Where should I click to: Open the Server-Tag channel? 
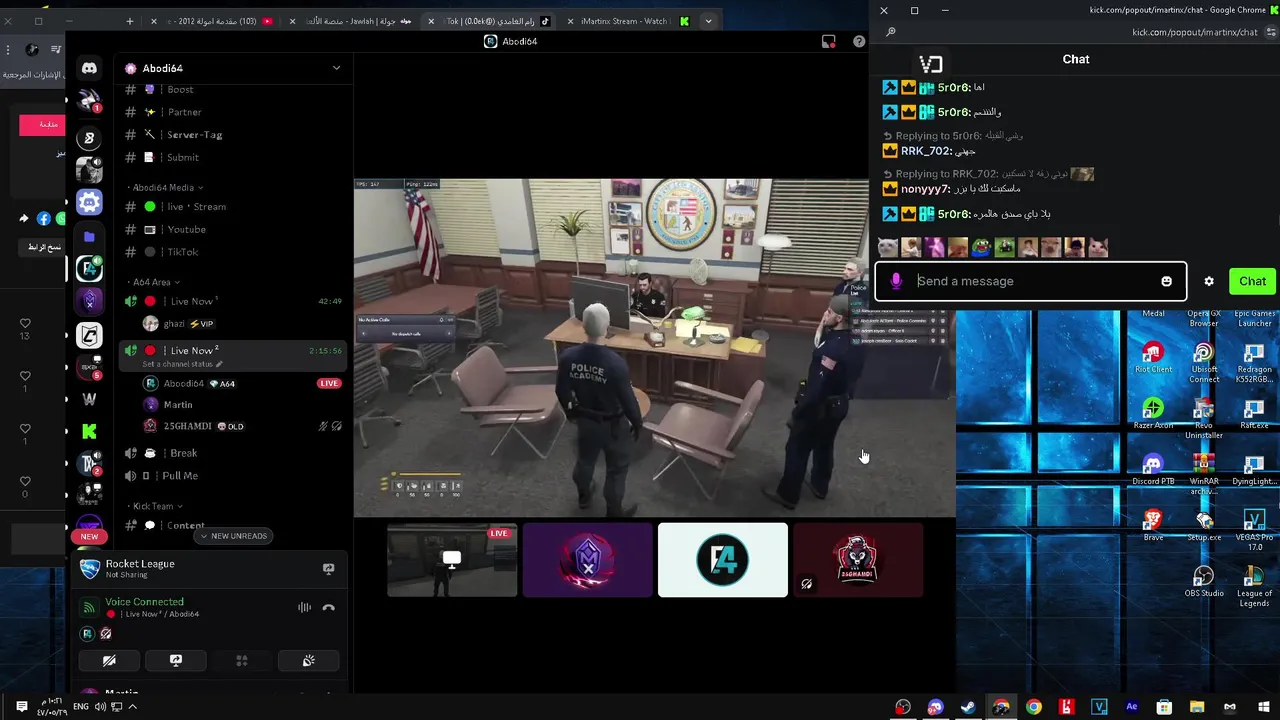(195, 135)
